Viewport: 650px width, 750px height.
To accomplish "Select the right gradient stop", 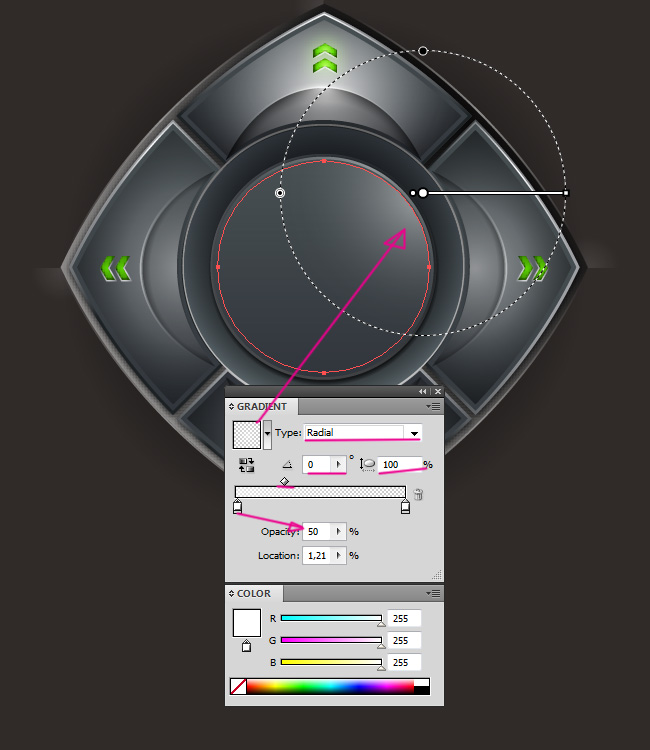I will (x=405, y=508).
